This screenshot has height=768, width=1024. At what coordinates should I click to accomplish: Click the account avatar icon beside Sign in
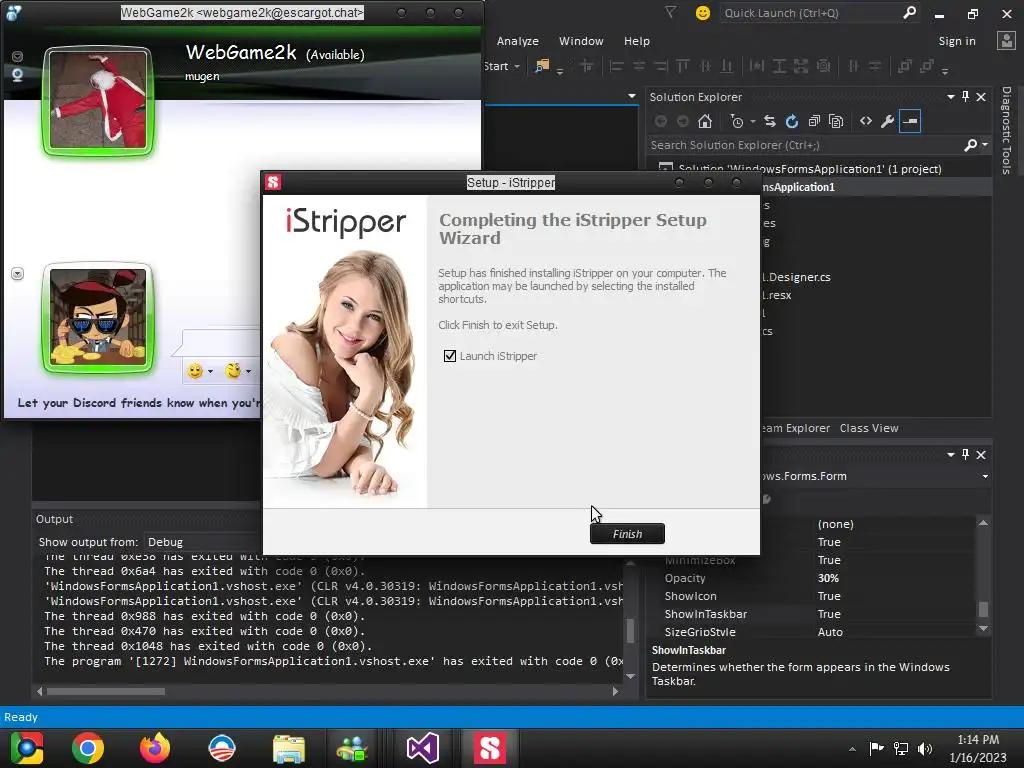coord(1006,40)
